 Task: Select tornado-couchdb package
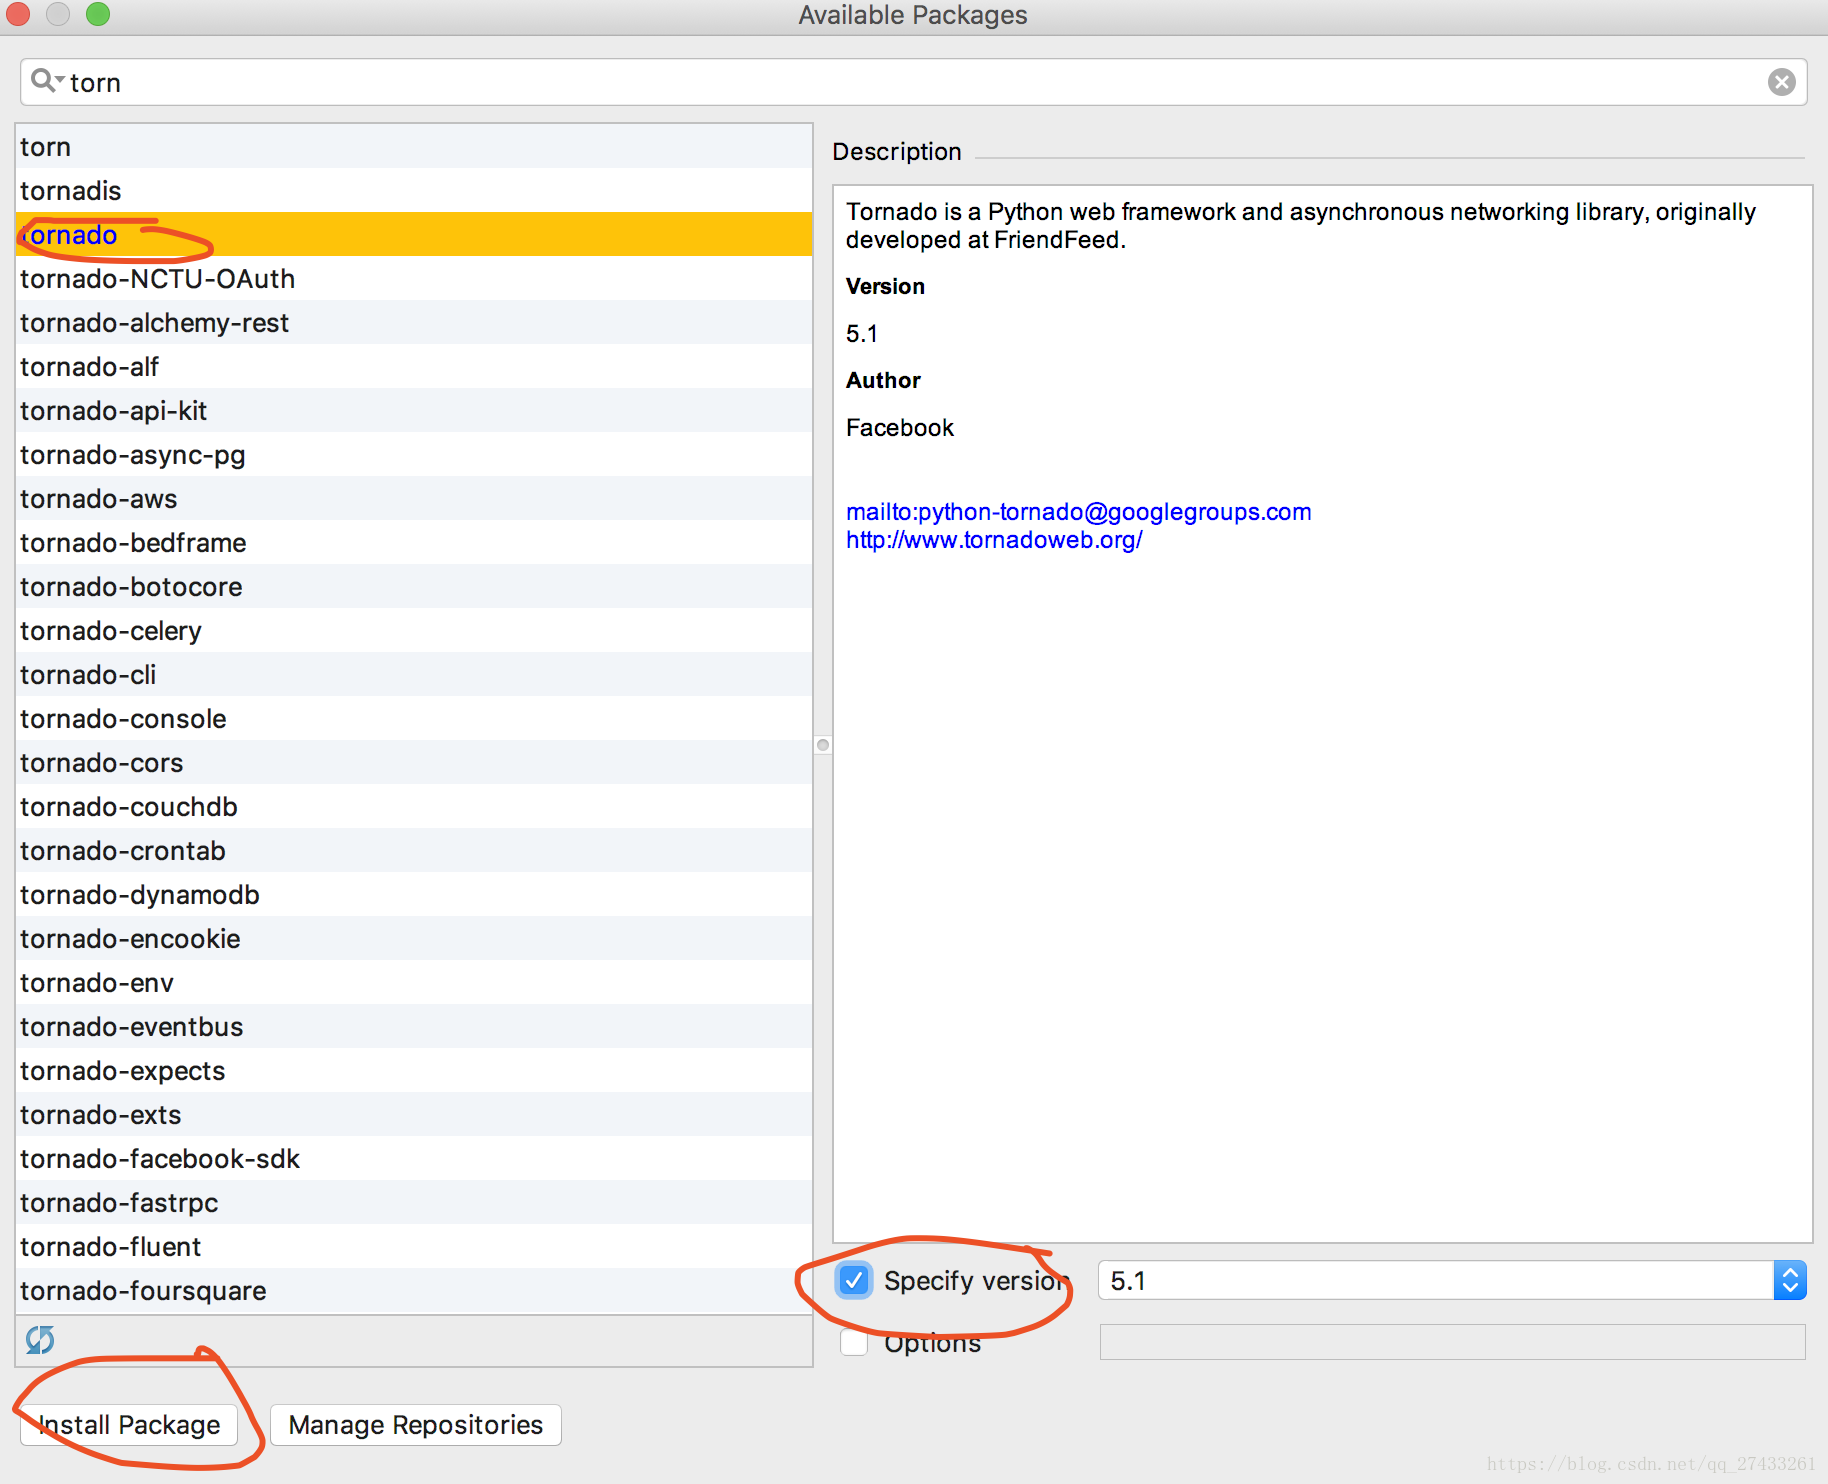pyautogui.click(x=414, y=806)
